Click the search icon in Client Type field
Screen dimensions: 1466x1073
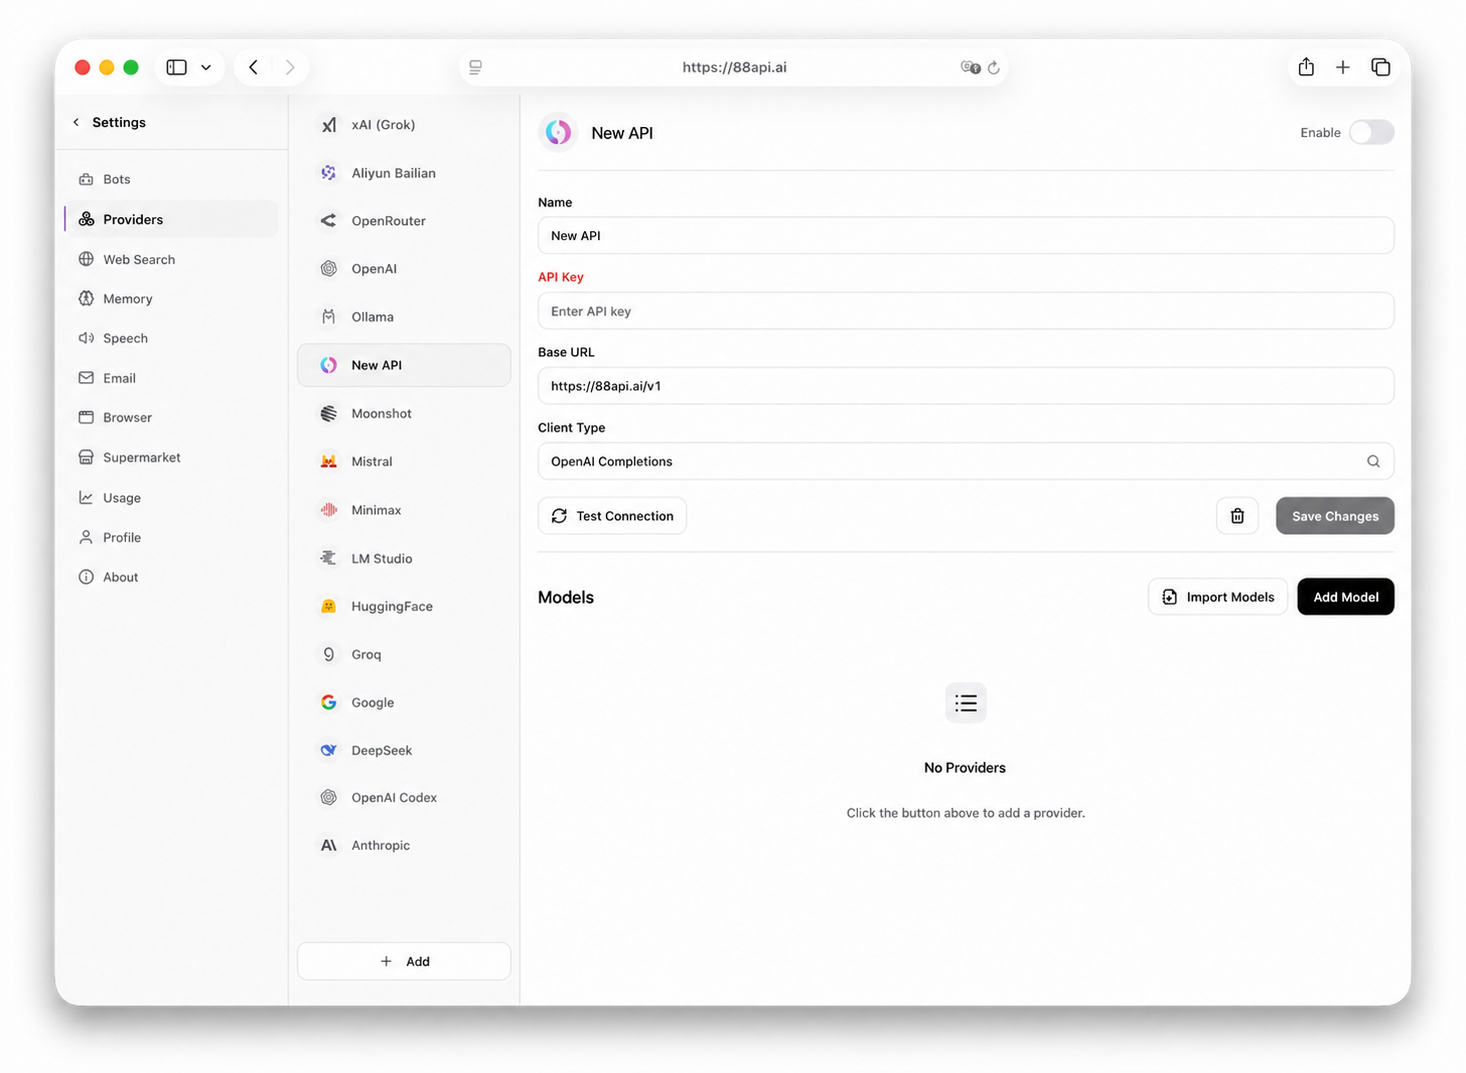point(1373,462)
